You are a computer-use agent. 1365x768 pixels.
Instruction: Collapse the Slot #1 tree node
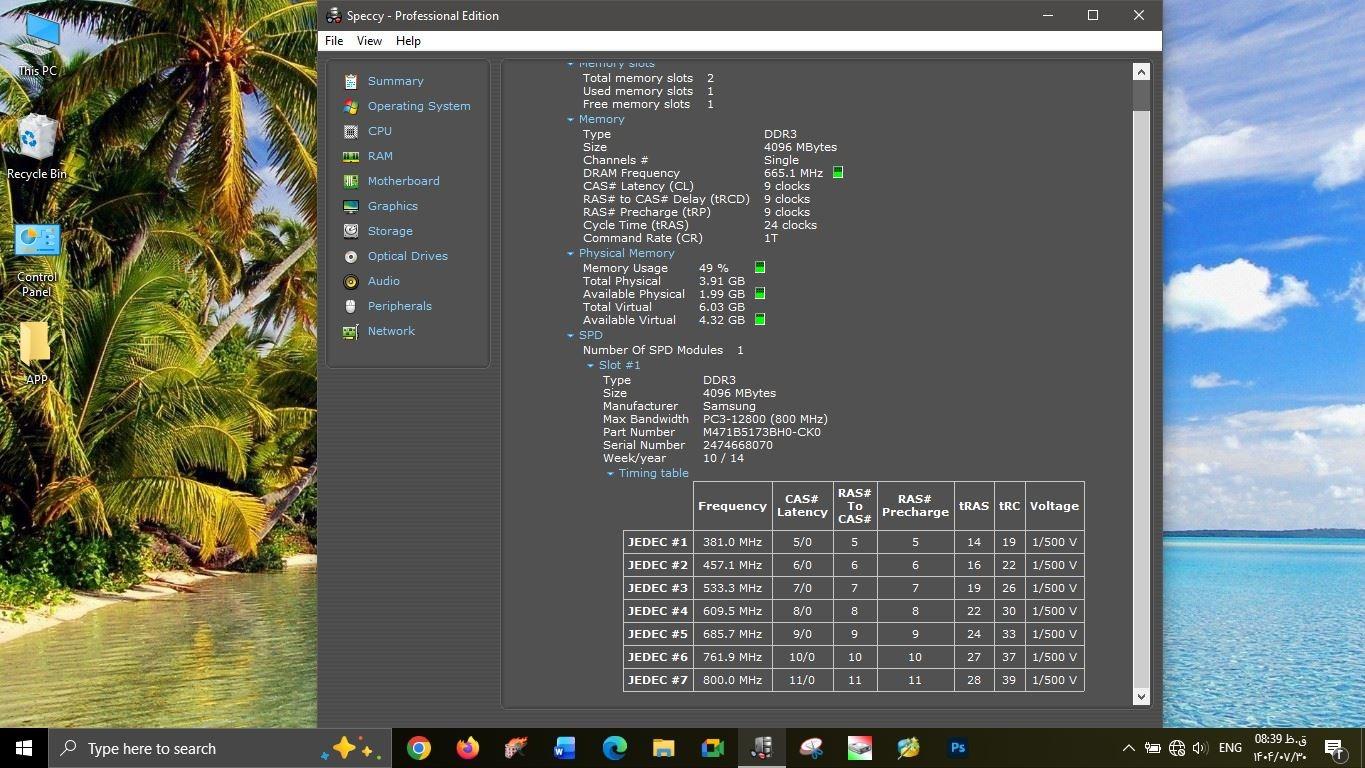pos(591,366)
